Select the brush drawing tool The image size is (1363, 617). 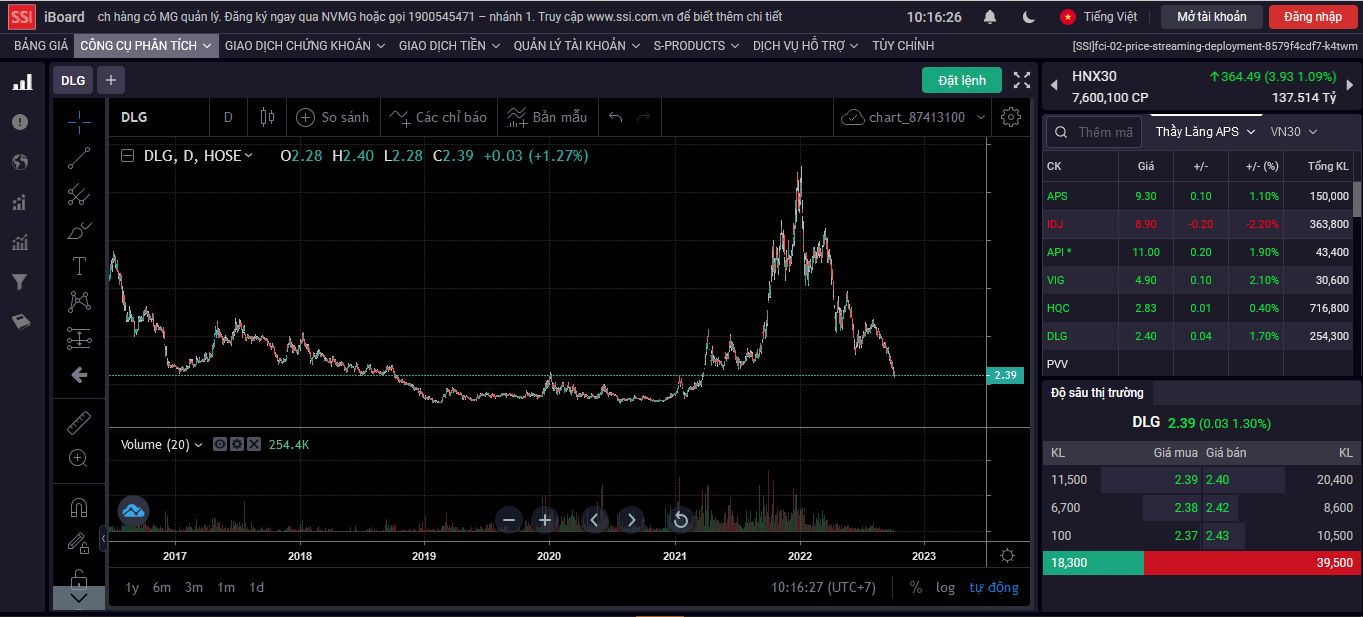click(x=79, y=231)
